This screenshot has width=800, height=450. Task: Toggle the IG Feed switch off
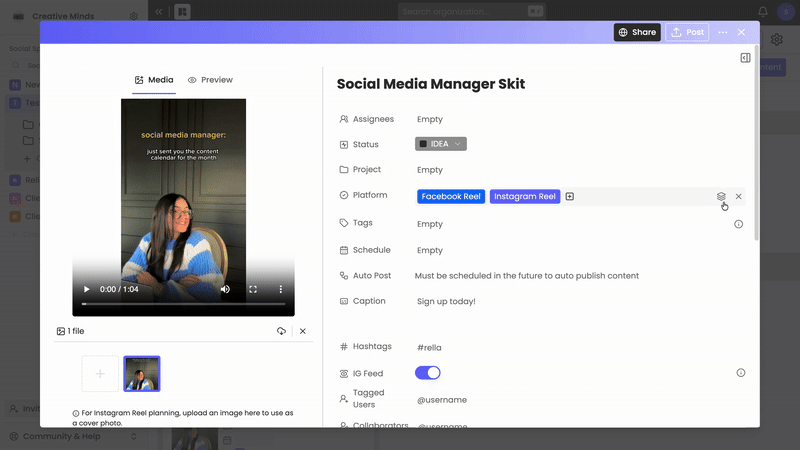(428, 373)
